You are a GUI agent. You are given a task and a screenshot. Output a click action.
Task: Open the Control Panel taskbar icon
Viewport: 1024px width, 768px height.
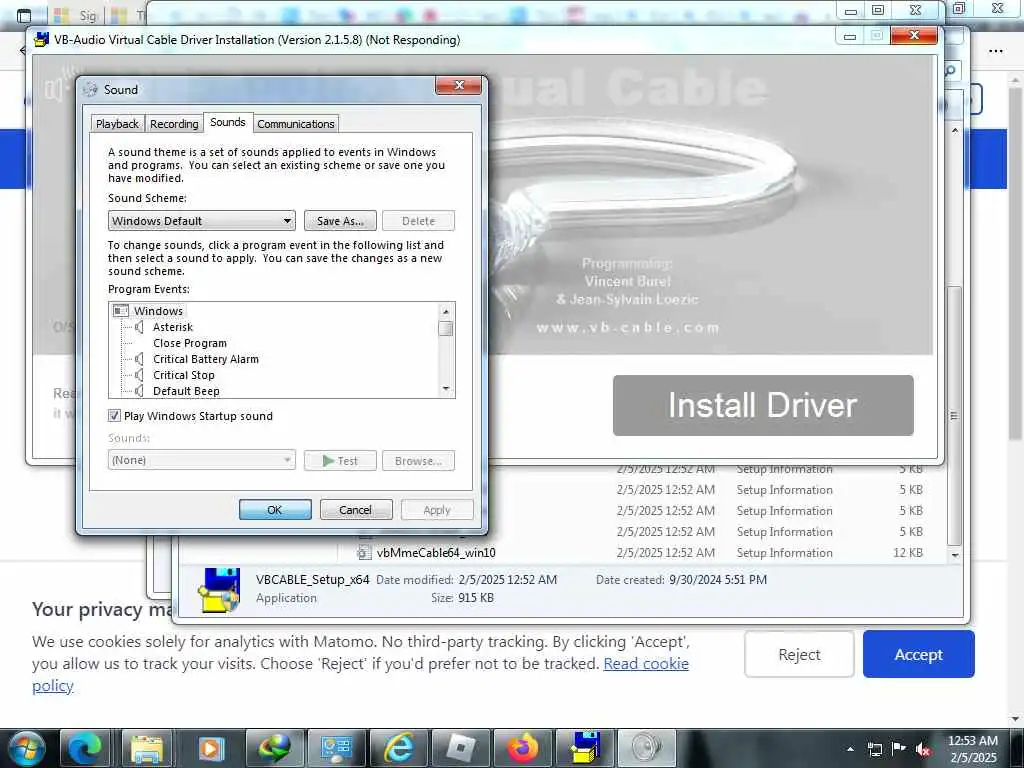[x=336, y=748]
